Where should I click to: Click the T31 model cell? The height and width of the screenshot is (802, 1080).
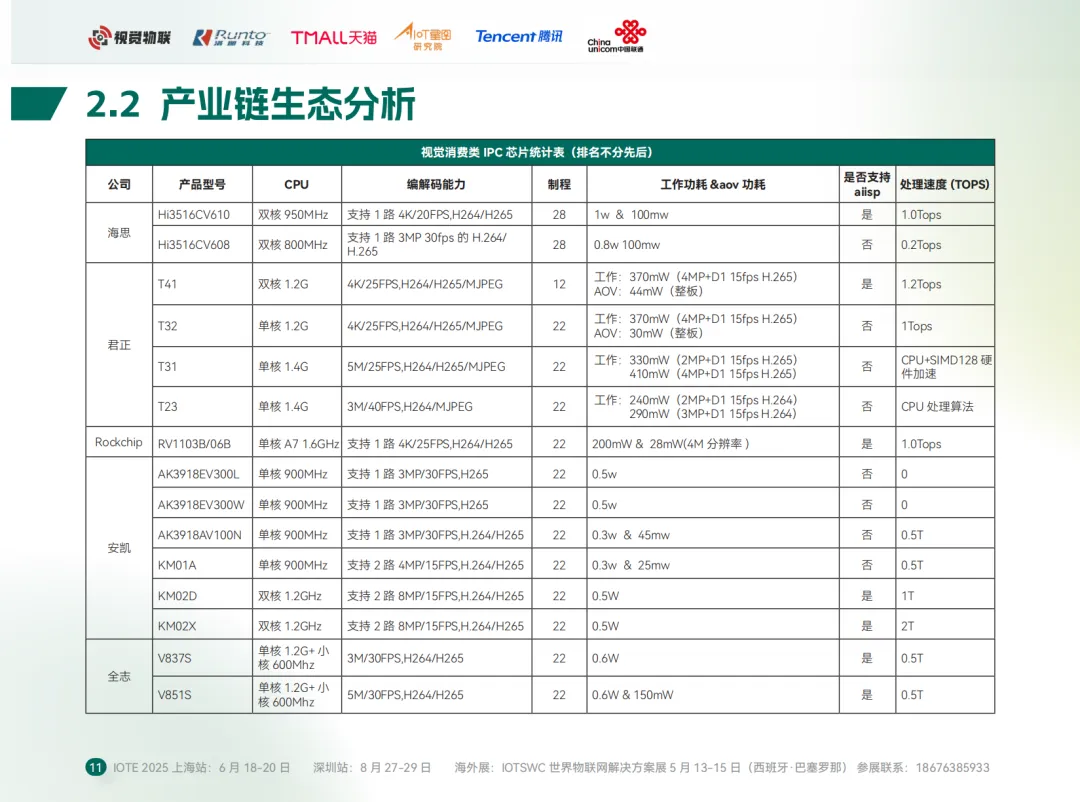point(202,367)
